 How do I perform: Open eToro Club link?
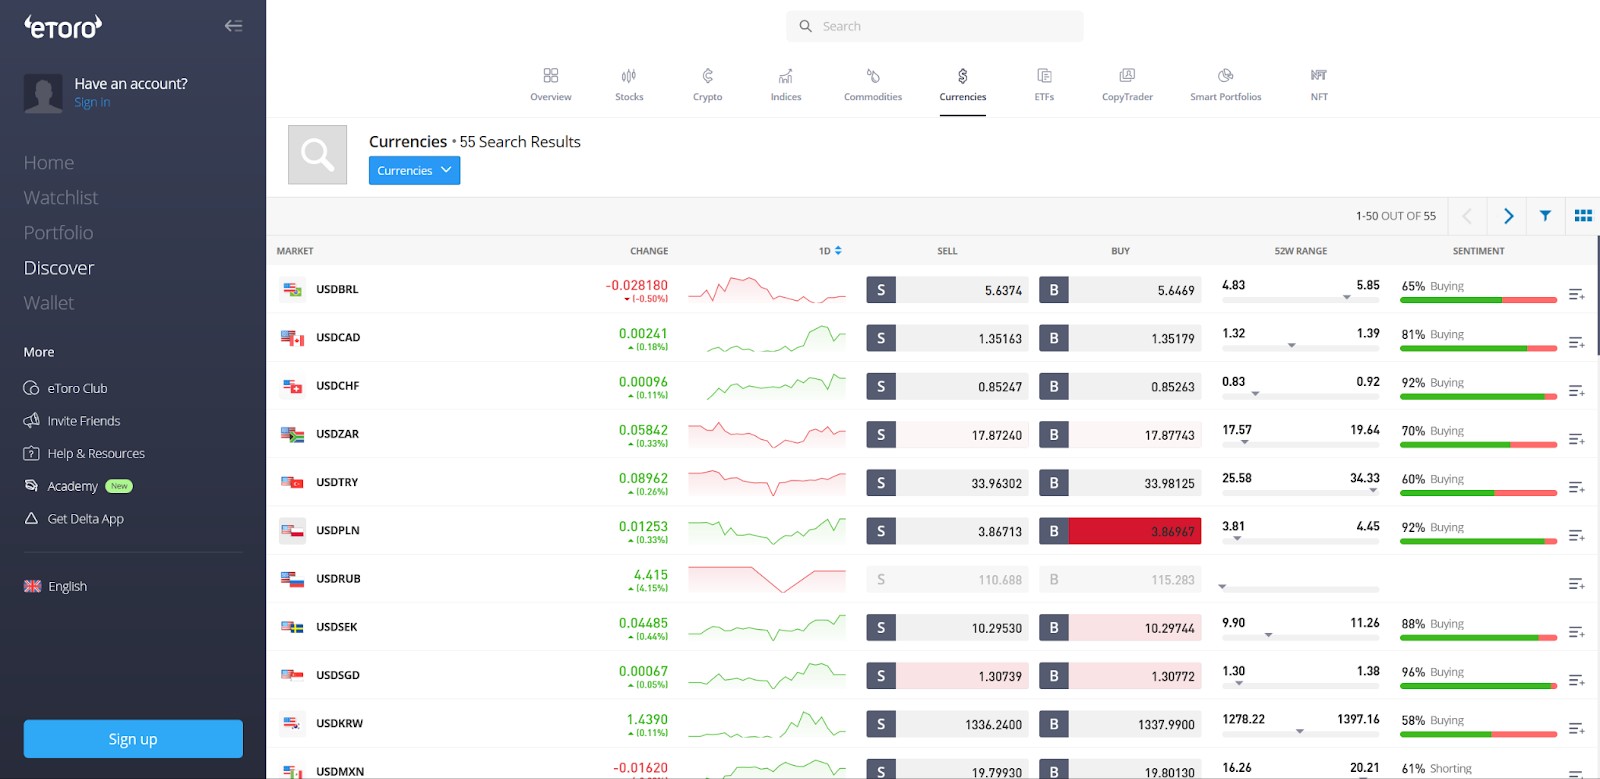point(65,388)
